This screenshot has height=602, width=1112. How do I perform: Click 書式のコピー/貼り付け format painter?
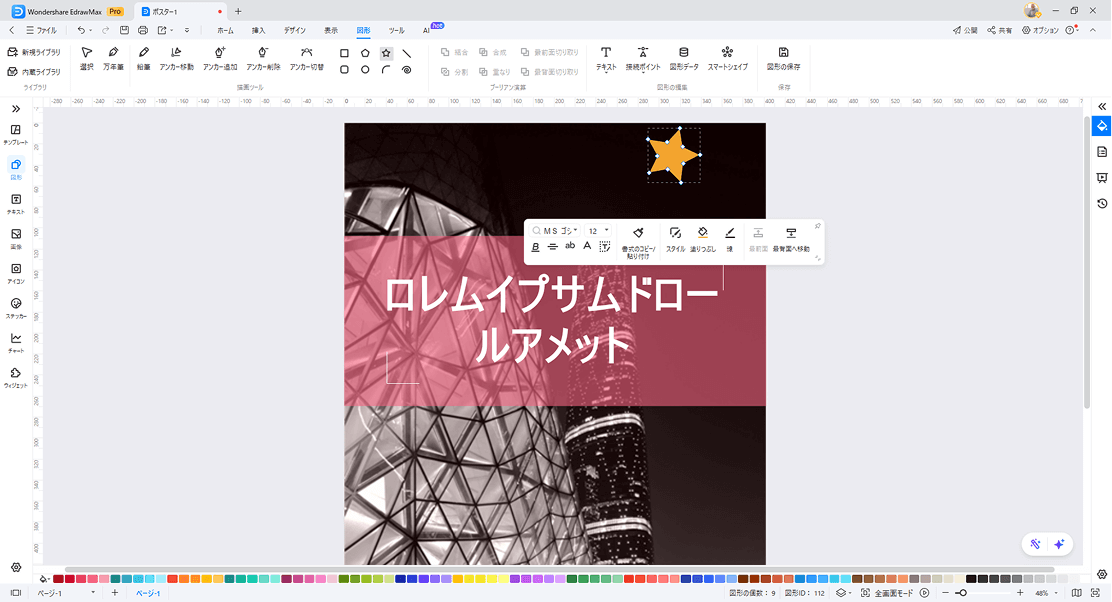(638, 238)
